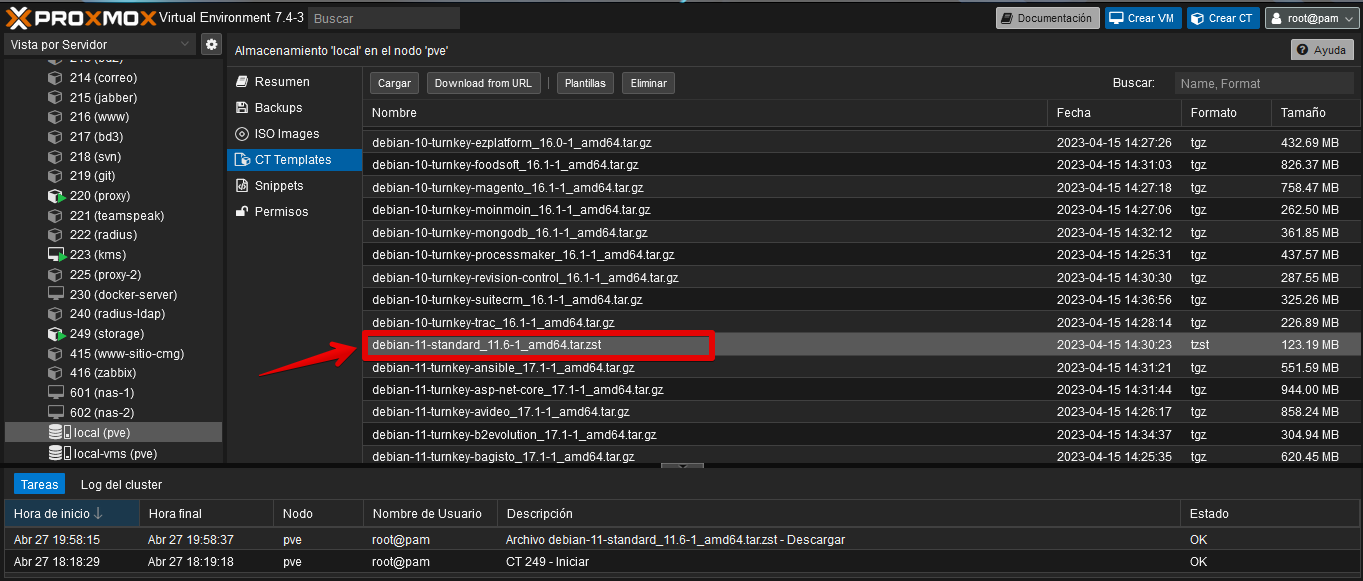Viewport: 1363px width, 581px height.
Task: Click the gear icon beside Vista por Servidor
Action: coord(210,44)
